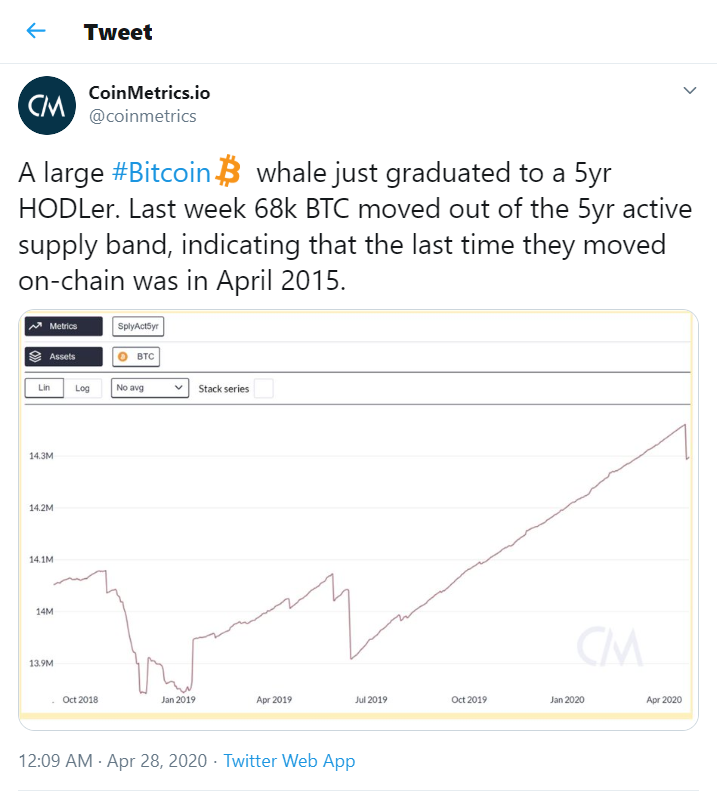Open the Assets panel button
The width and height of the screenshot is (718, 796).
(x=63, y=357)
